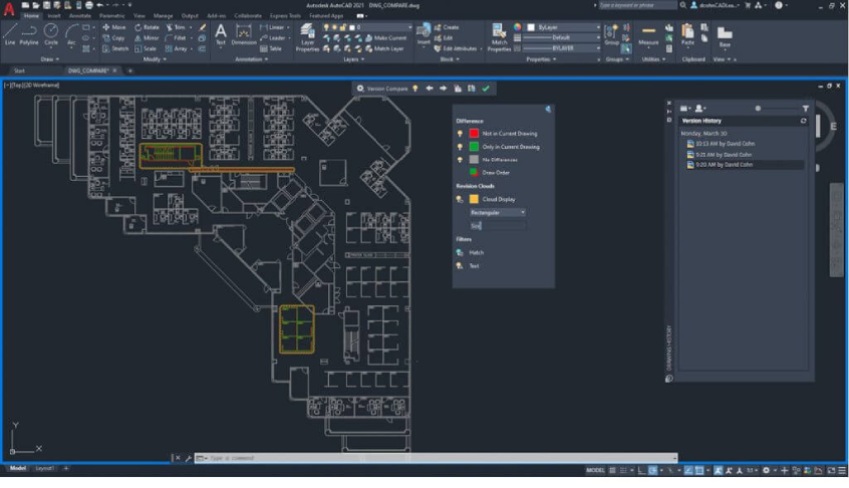The height and width of the screenshot is (488, 849).
Task: Toggle visibility of Not in Current Drawing
Action: 460,133
